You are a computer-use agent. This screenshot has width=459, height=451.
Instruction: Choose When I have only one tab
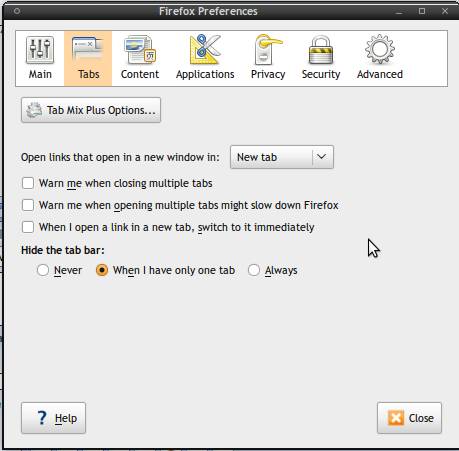102,270
